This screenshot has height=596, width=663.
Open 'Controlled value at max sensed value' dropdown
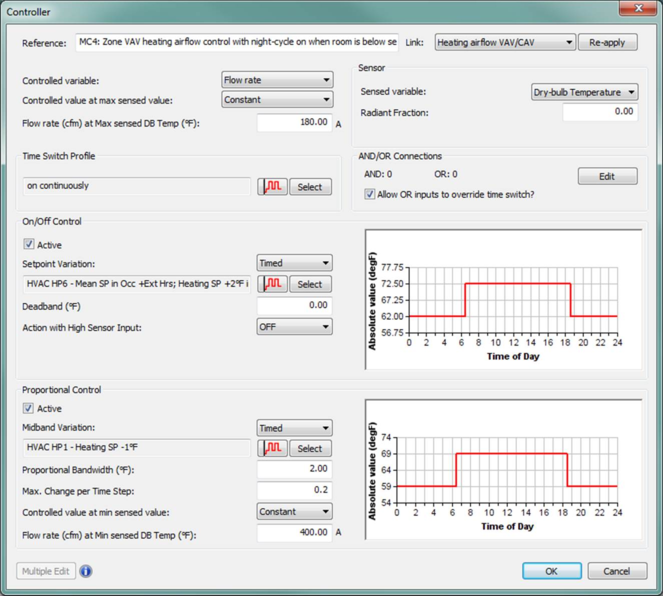click(277, 100)
